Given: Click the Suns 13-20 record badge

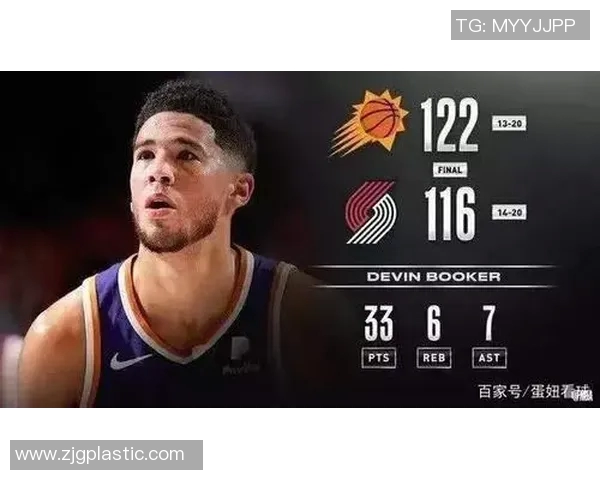Looking at the screenshot, I should 509,123.
